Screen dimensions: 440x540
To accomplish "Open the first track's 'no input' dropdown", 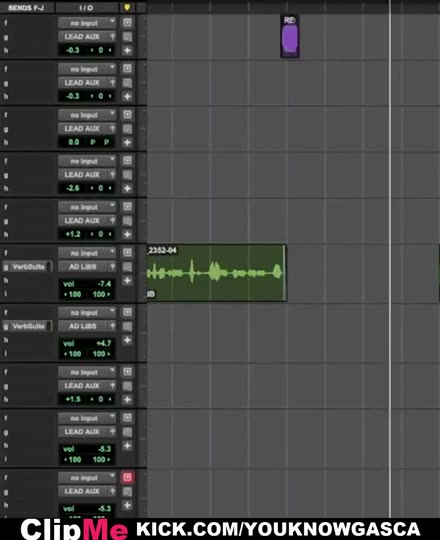I will [x=87, y=23].
